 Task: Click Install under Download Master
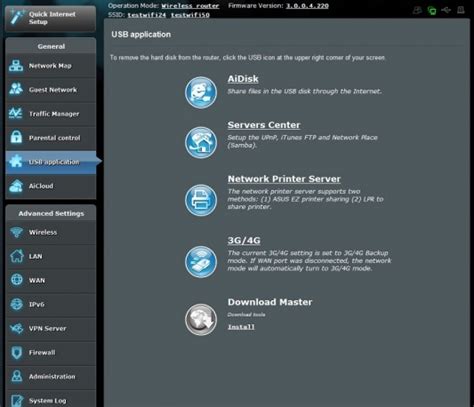coord(241,327)
